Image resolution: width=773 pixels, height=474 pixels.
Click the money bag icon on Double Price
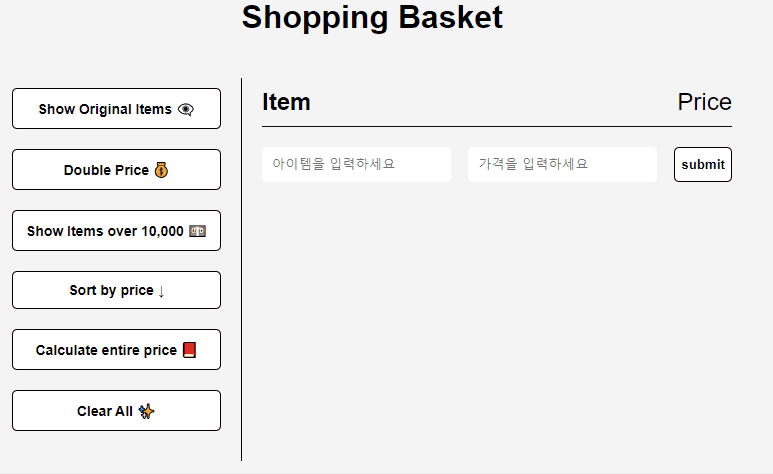click(x=161, y=170)
